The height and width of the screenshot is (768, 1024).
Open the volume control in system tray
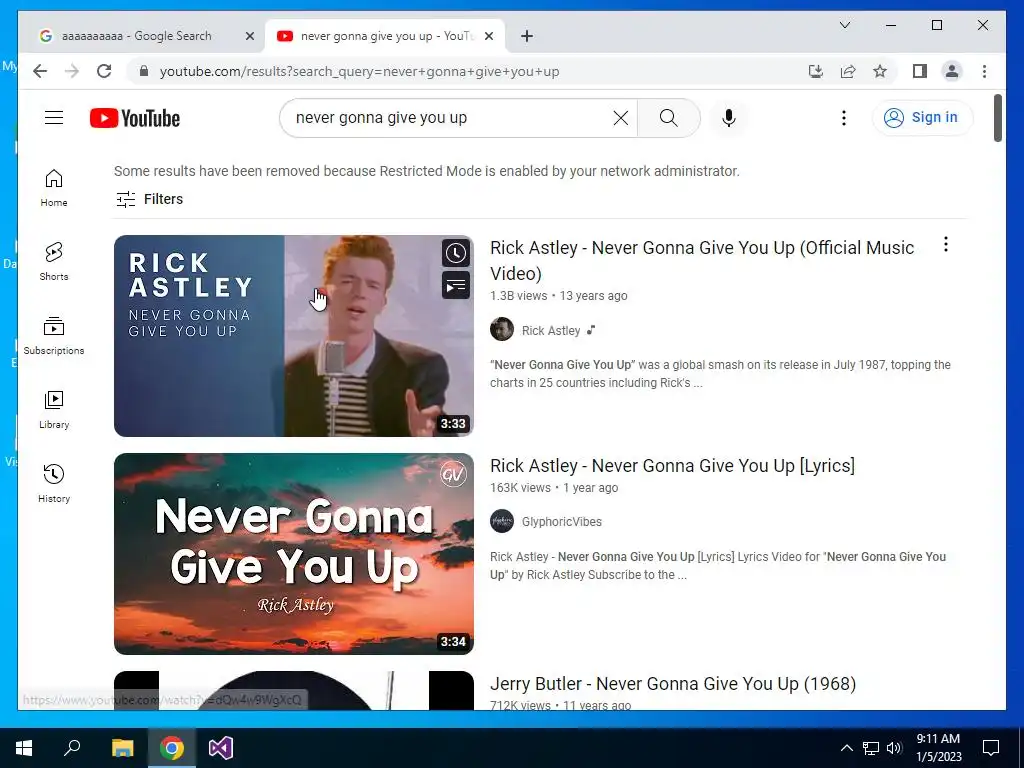895,748
